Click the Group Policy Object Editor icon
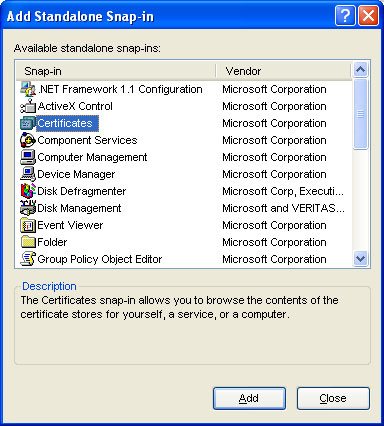The width and height of the screenshot is (384, 426). [28, 259]
